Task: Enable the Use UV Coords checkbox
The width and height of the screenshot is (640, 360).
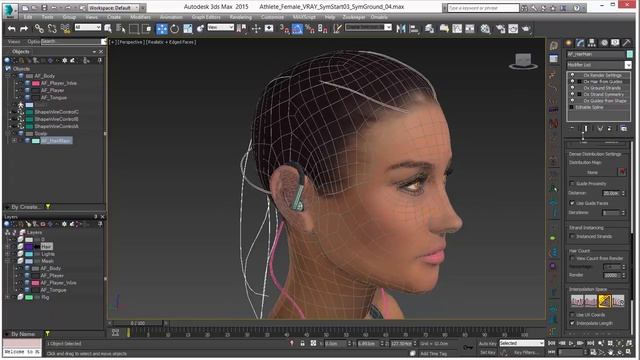Action: click(x=572, y=315)
